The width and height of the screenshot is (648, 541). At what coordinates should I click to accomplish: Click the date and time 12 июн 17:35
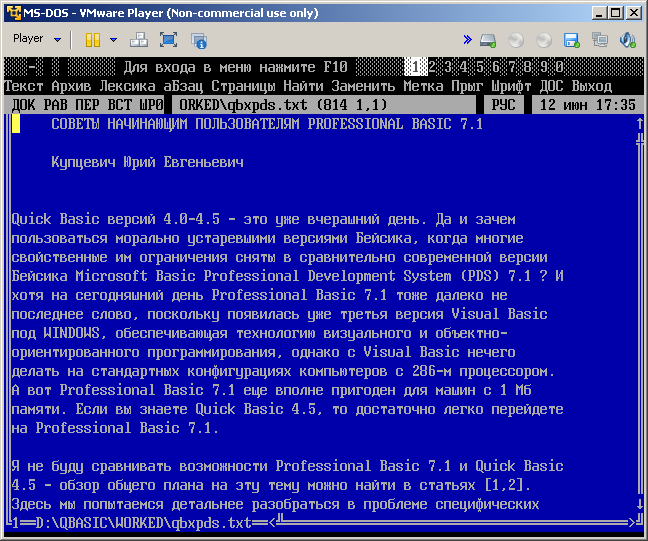[x=587, y=105]
